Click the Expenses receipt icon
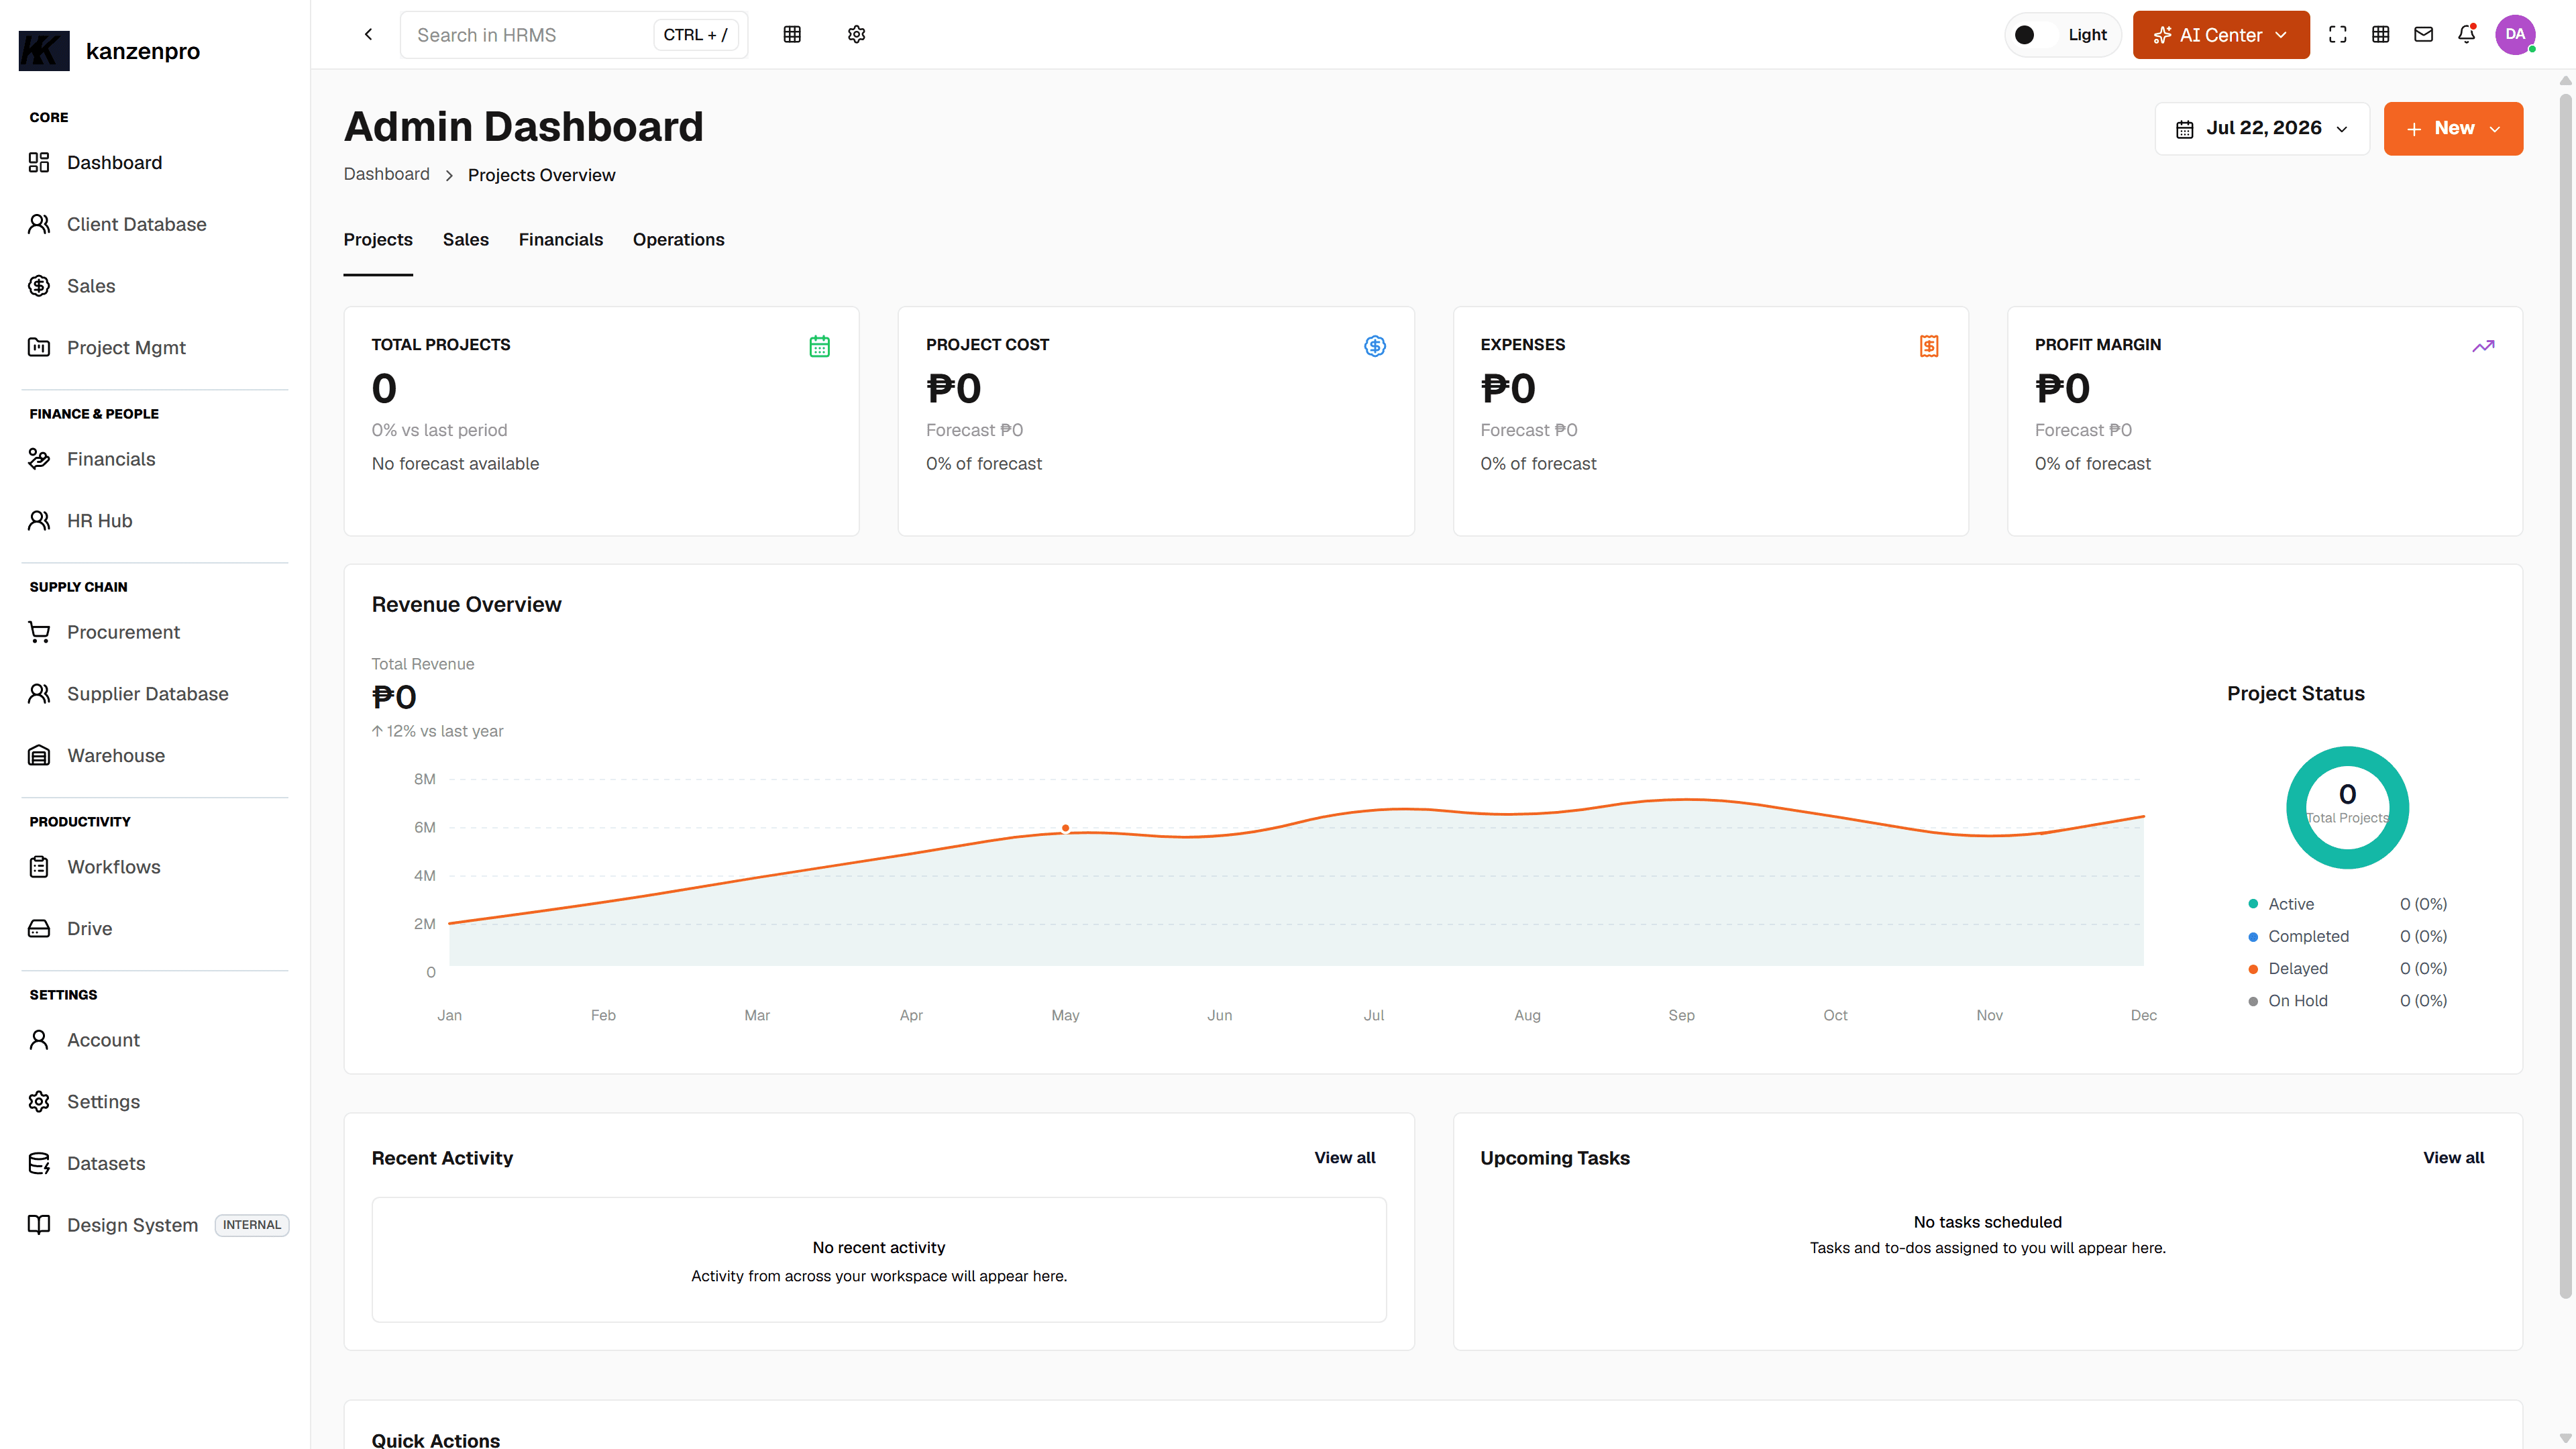 (1929, 346)
